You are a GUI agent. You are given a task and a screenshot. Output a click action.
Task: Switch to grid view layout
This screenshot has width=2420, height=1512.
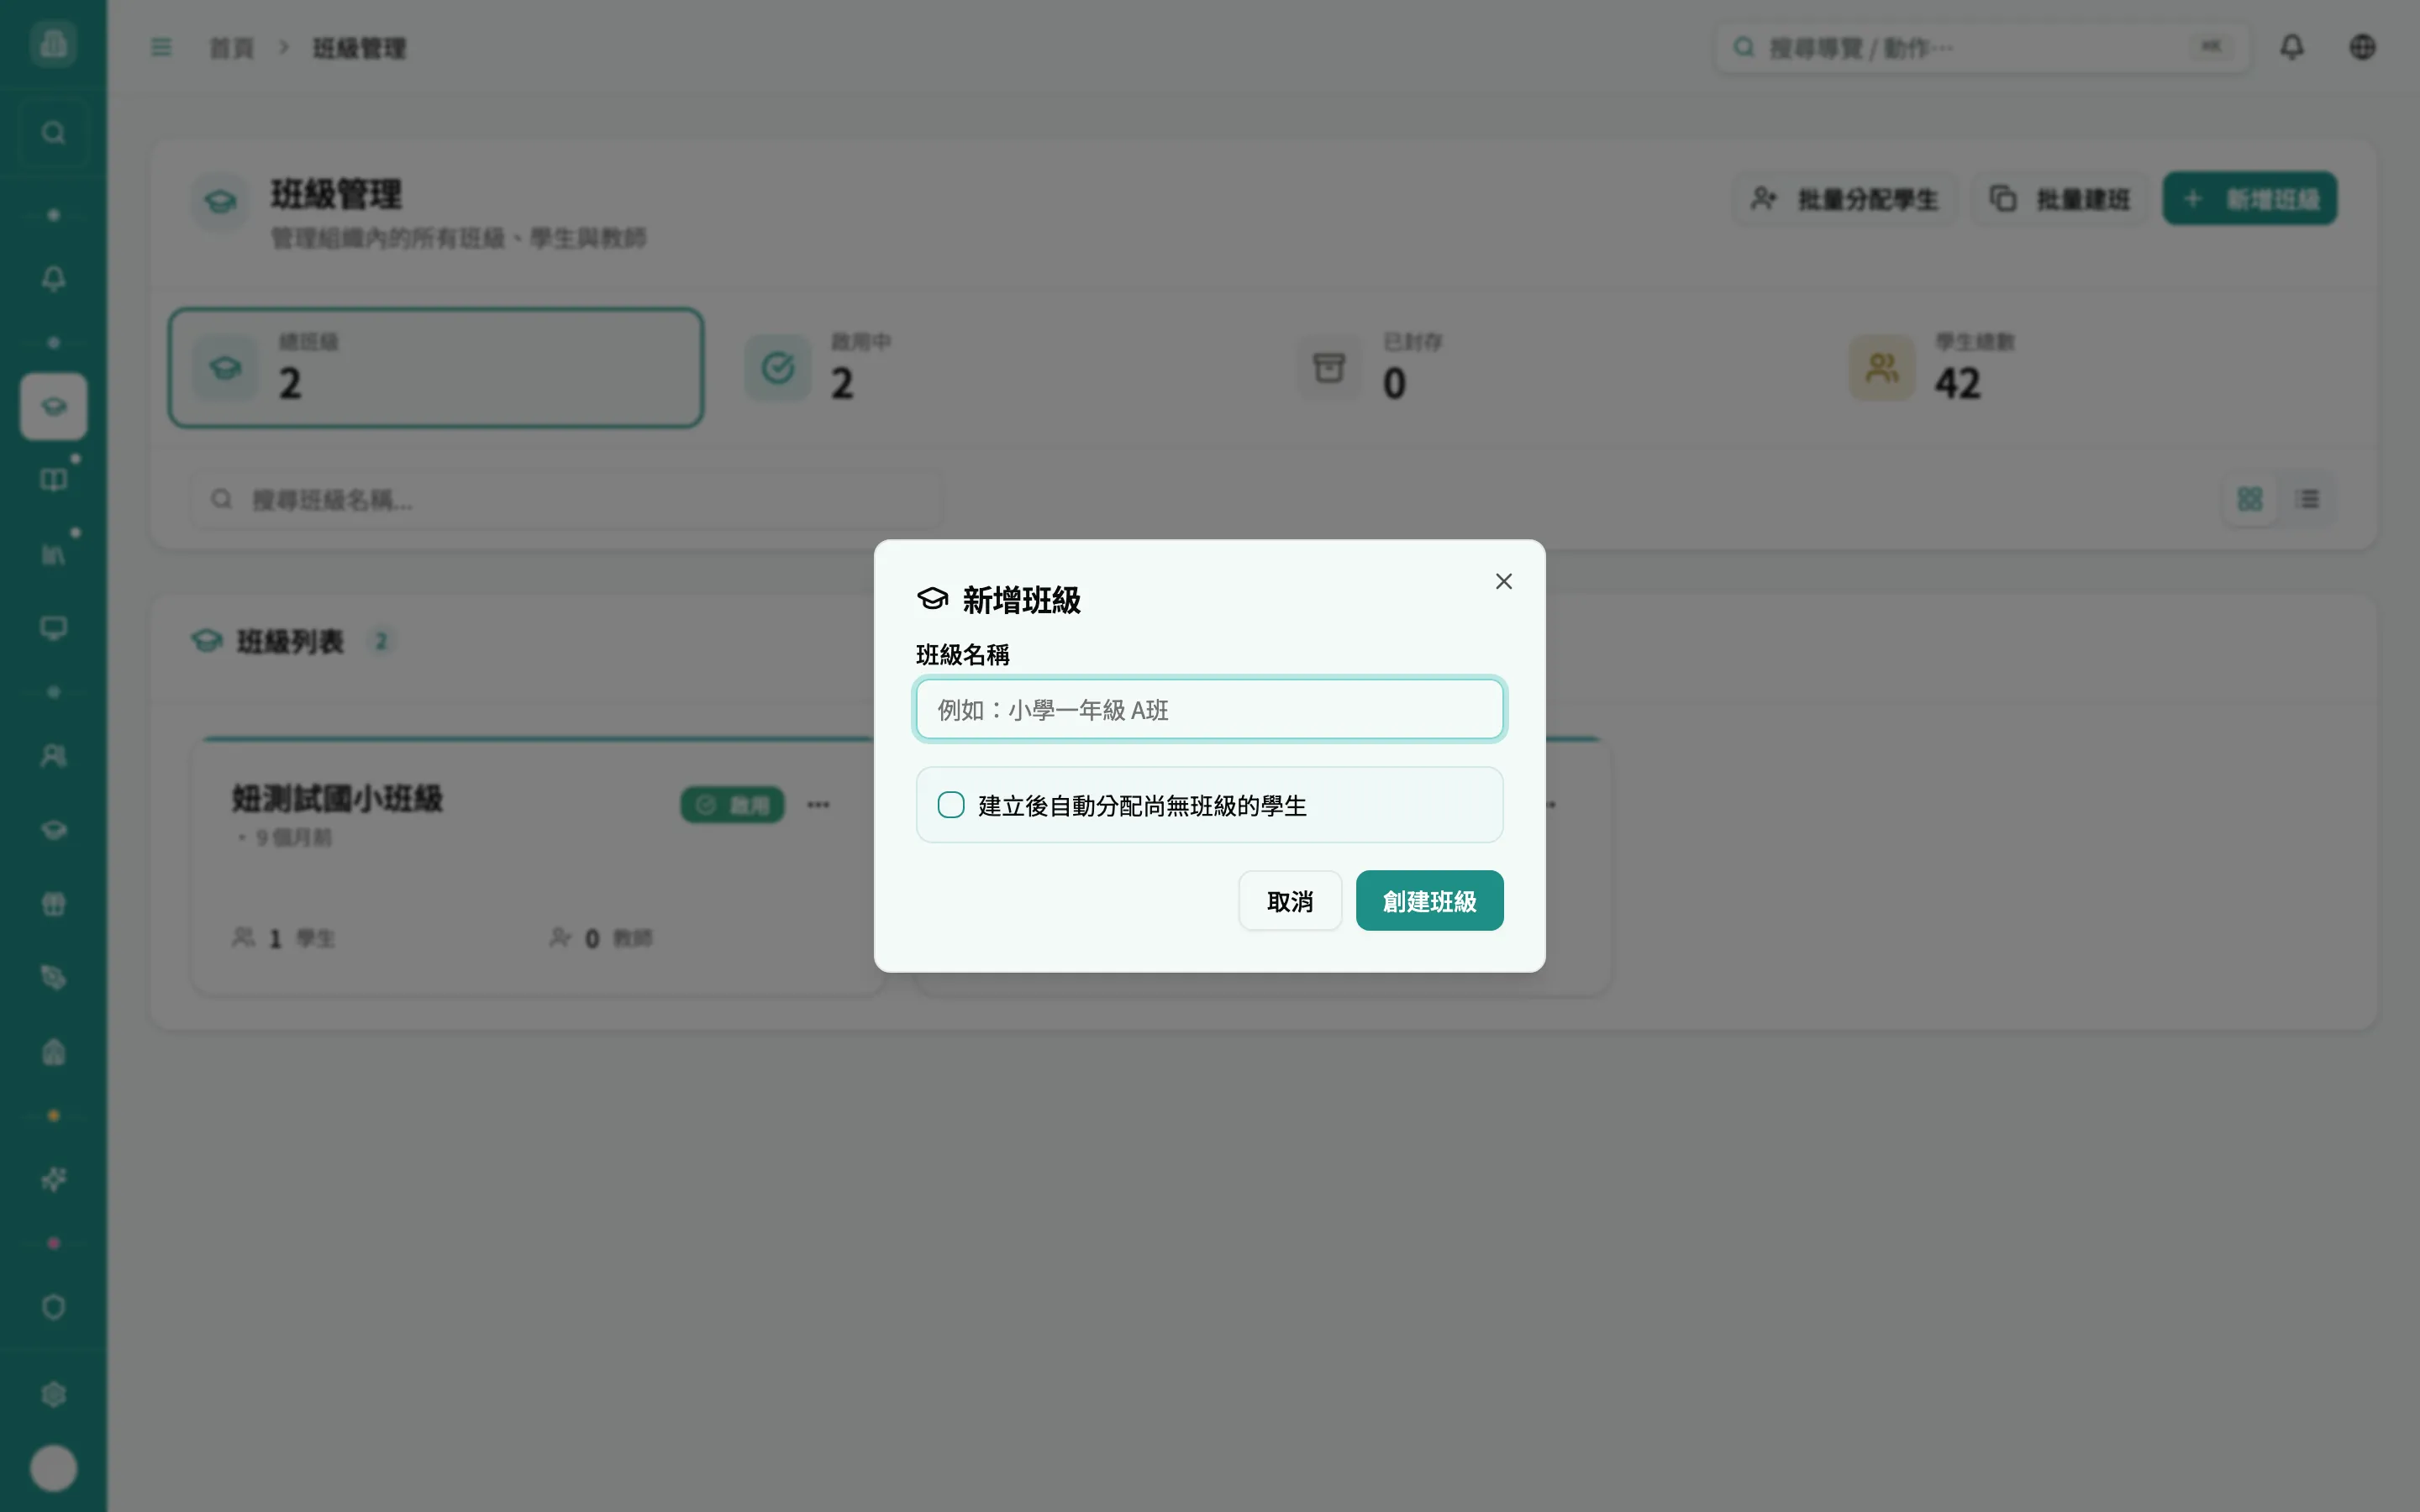point(2250,499)
